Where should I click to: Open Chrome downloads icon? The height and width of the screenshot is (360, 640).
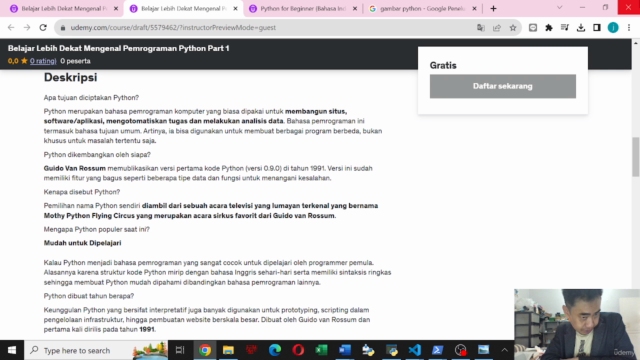click(580, 28)
